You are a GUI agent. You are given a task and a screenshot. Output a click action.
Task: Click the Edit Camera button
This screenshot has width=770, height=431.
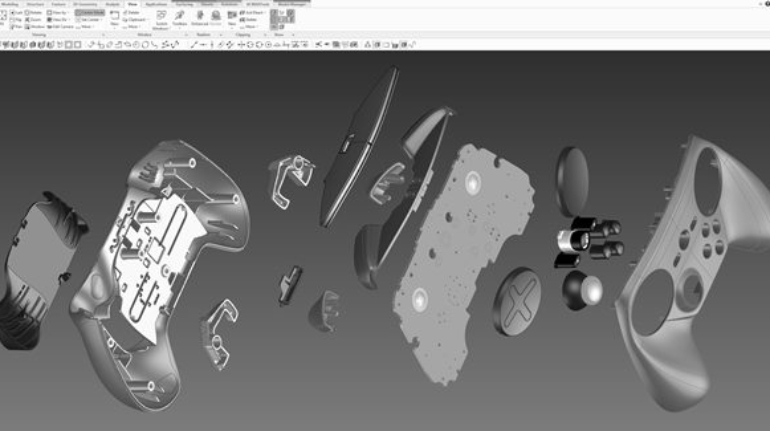(60, 27)
